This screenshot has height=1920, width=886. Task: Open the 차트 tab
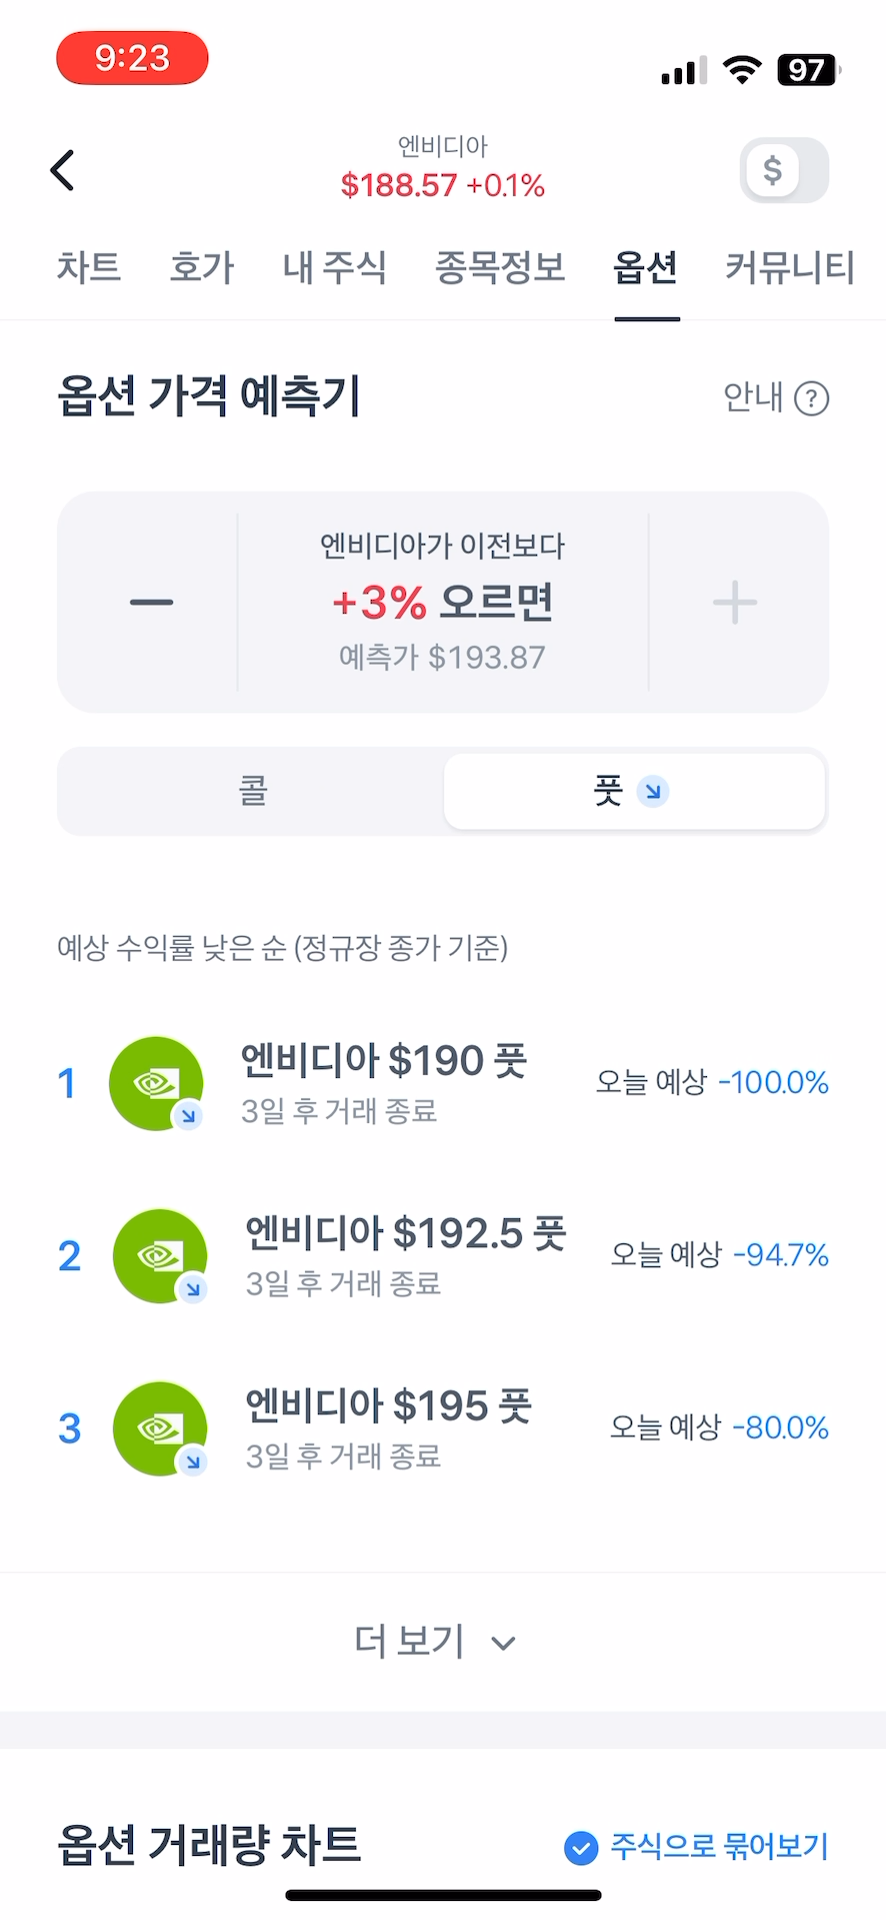(x=89, y=267)
